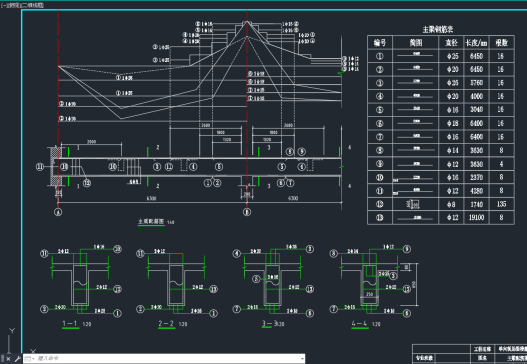Select the 根数 header cell
This screenshot has width=527, height=364.
coord(501,43)
